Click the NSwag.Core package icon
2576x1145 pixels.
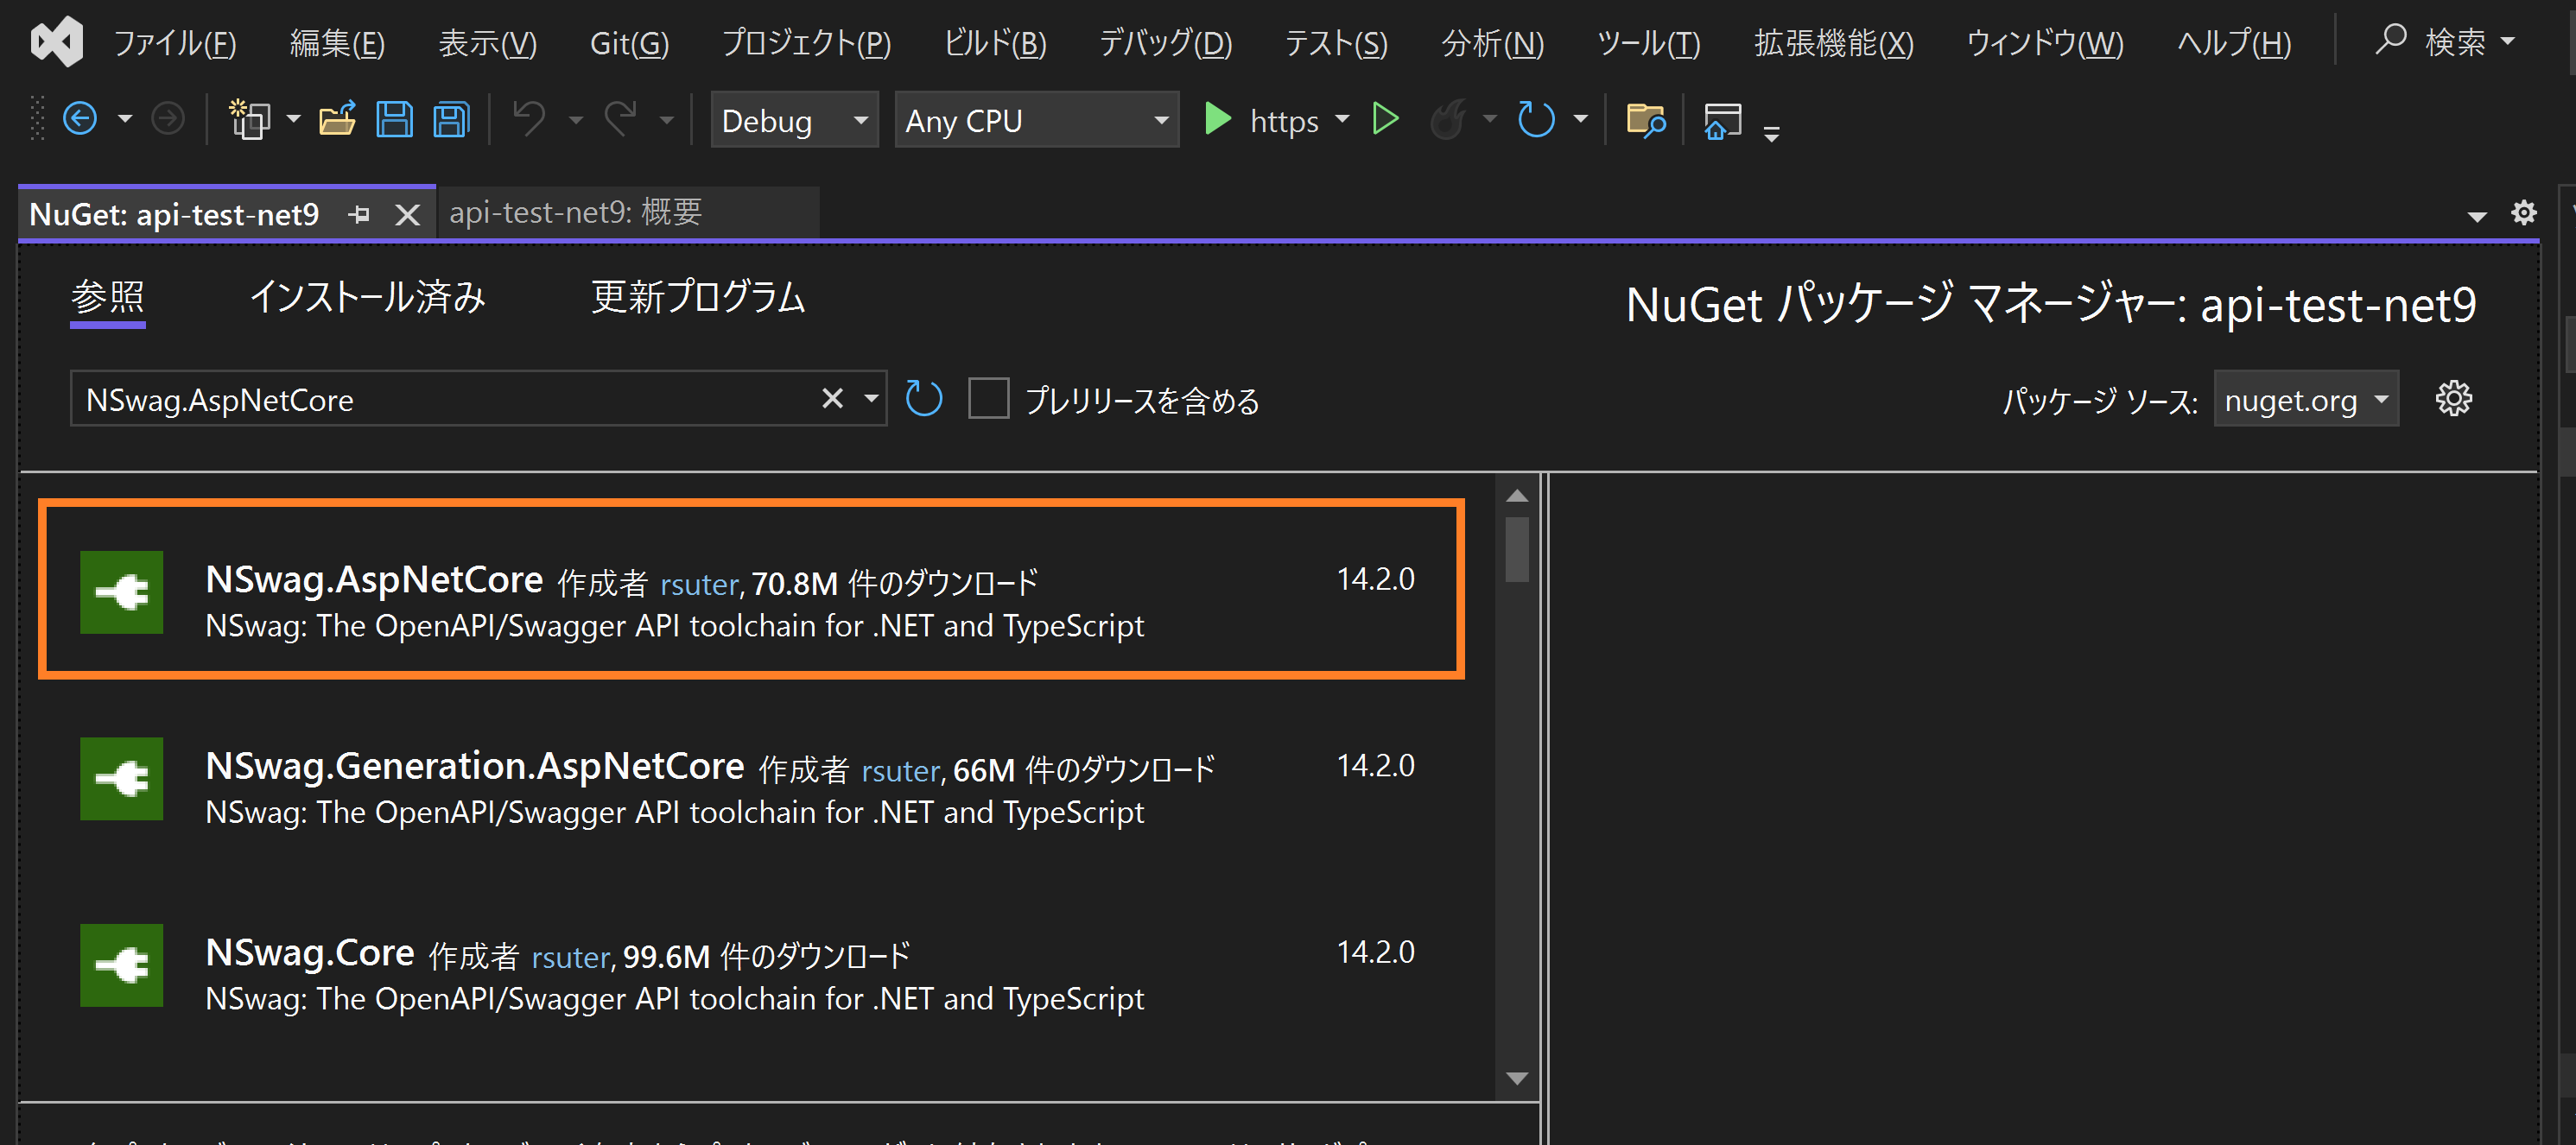[x=122, y=965]
